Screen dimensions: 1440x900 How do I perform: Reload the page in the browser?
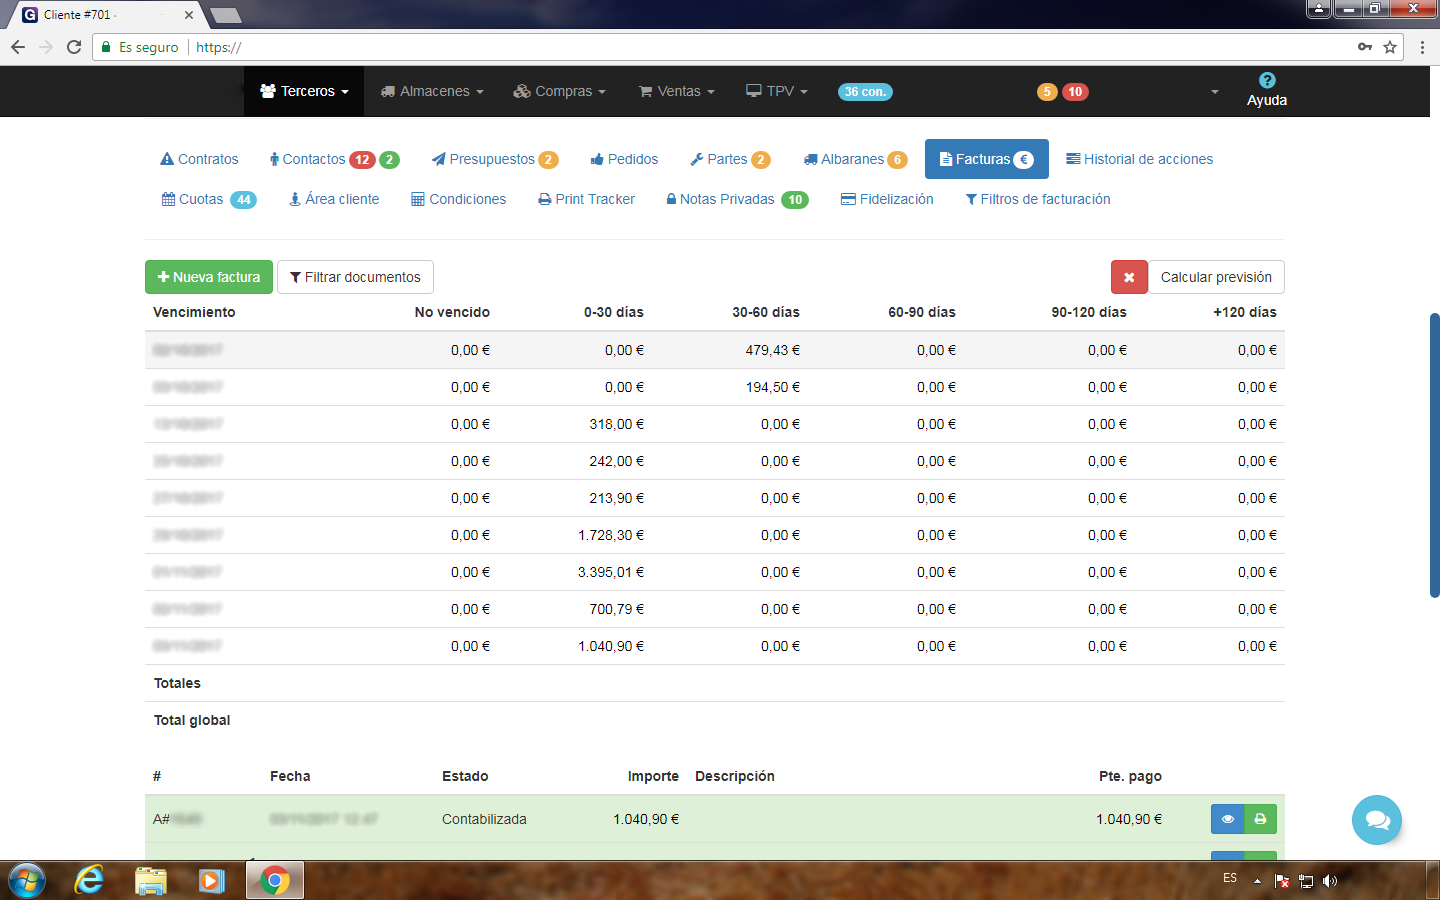click(74, 47)
